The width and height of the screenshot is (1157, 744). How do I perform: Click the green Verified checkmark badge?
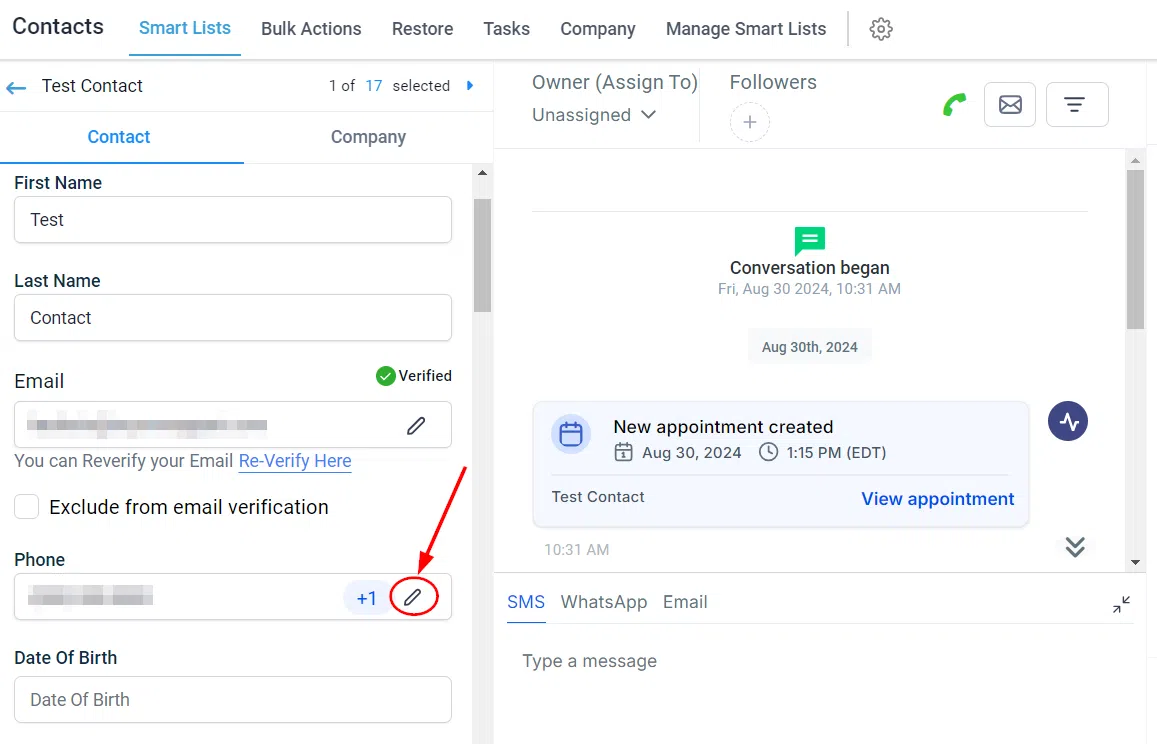(385, 376)
